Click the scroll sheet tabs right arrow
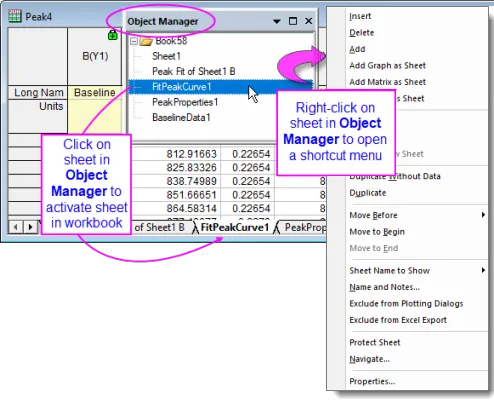Image resolution: width=494 pixels, height=400 pixels. (x=30, y=227)
